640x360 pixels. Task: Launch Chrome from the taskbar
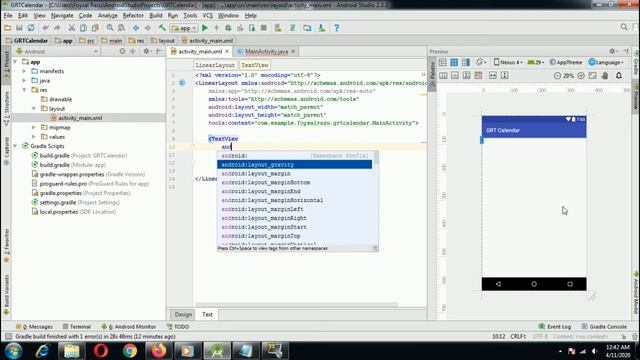pos(130,351)
